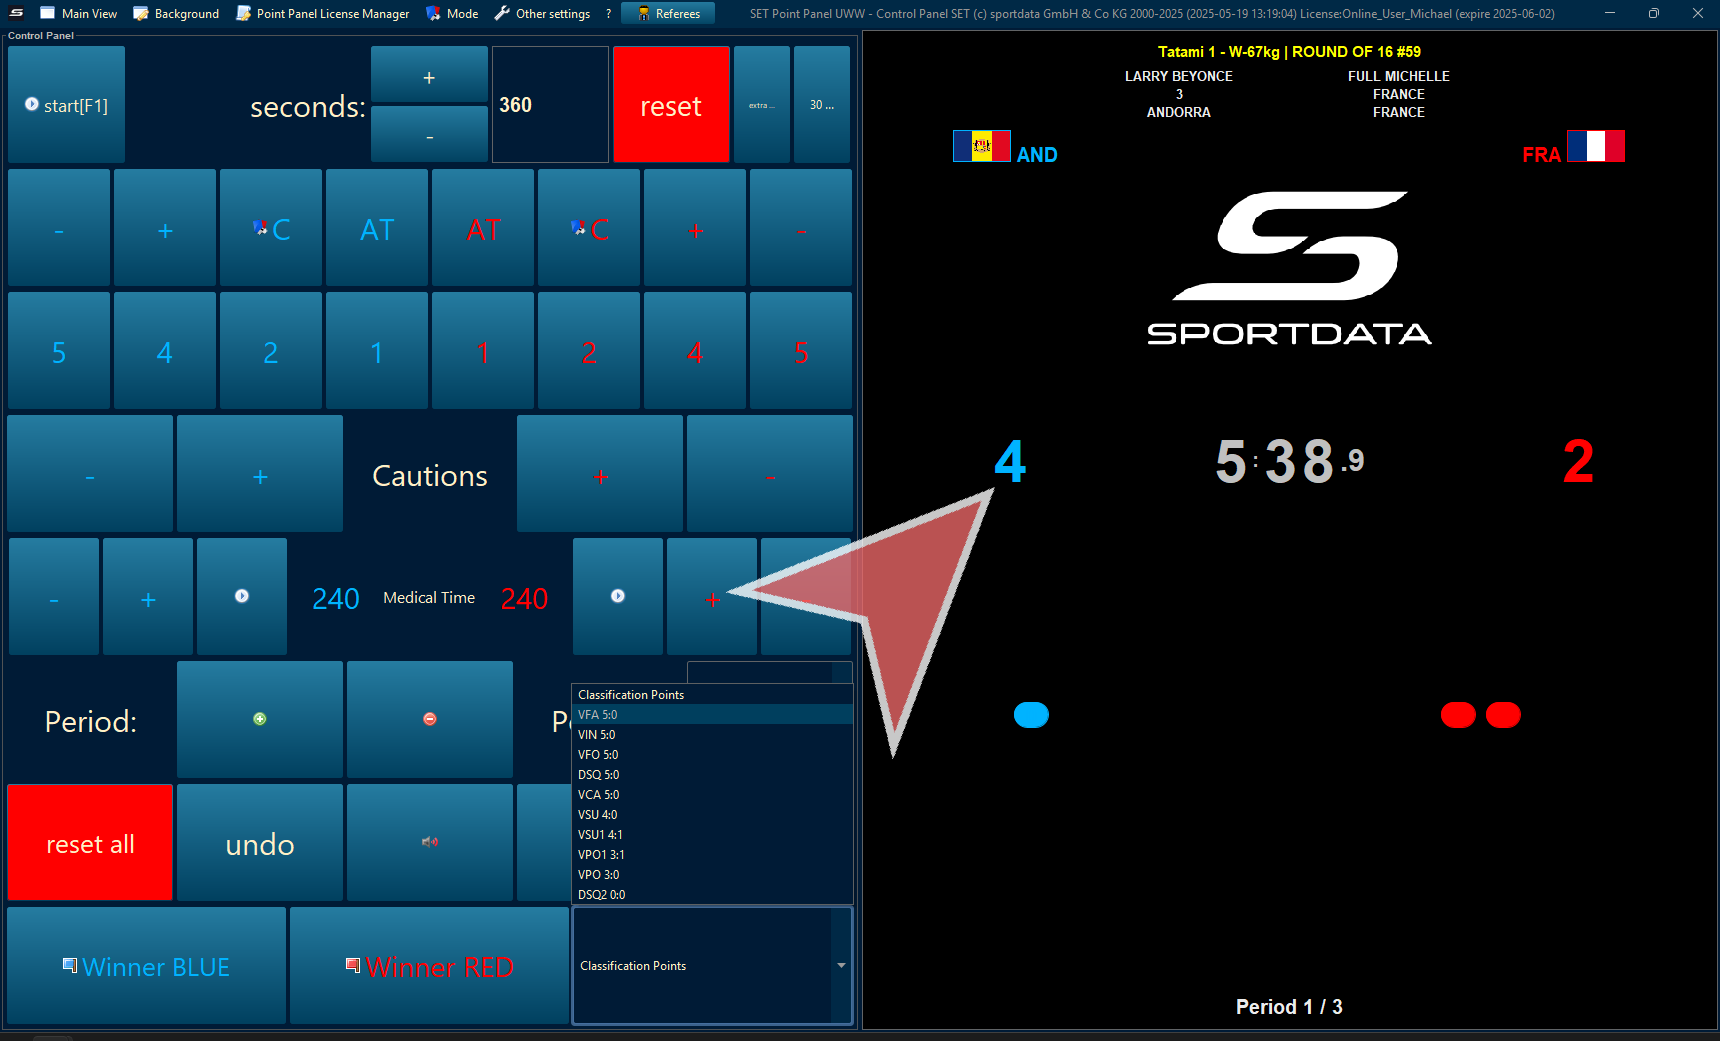
Task: Click the red AT button
Action: coord(483,228)
